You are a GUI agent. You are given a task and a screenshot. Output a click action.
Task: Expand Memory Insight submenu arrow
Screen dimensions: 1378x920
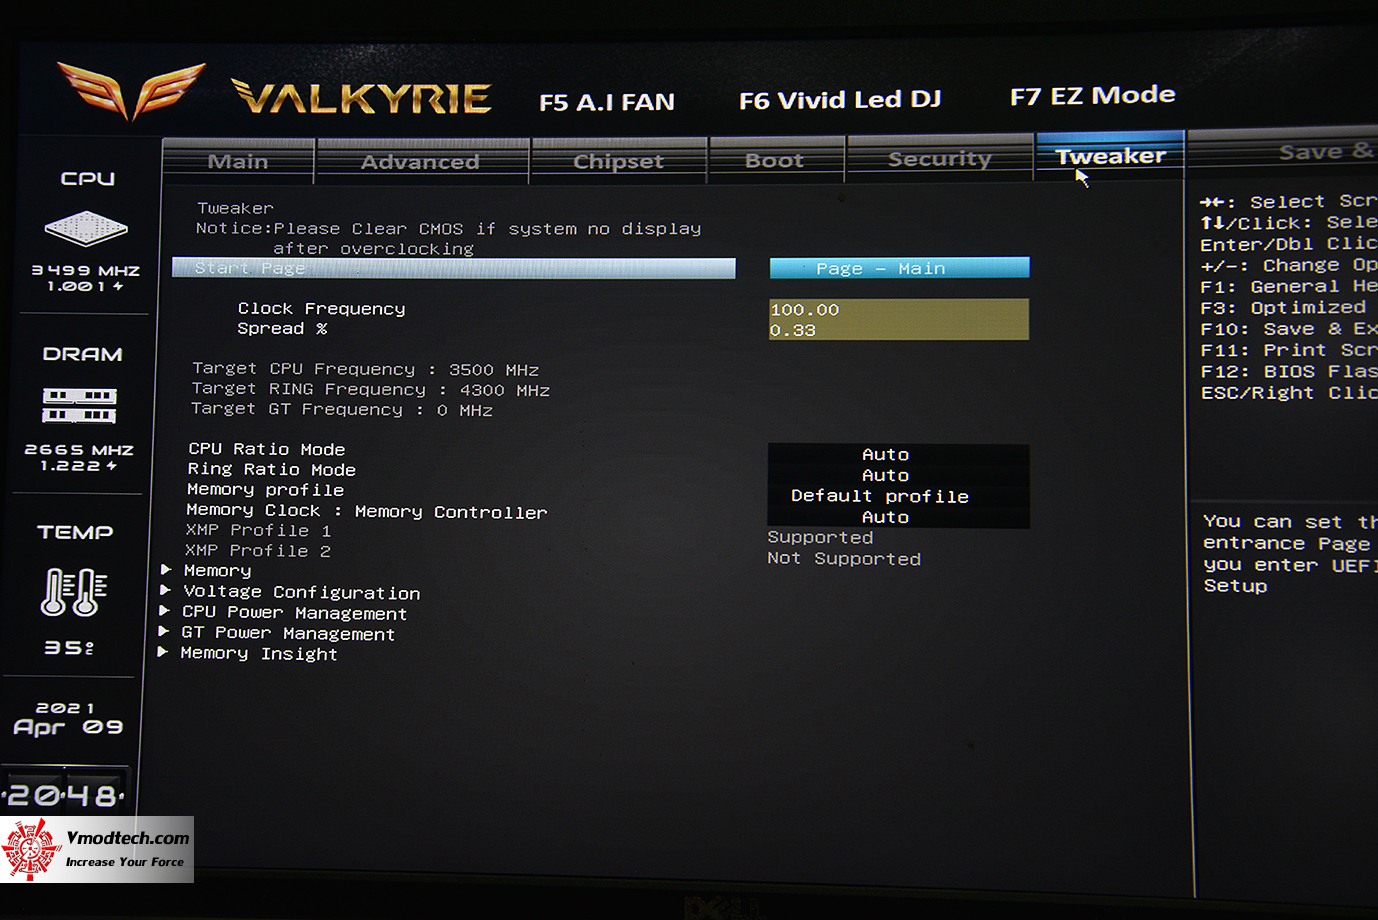[x=162, y=652]
